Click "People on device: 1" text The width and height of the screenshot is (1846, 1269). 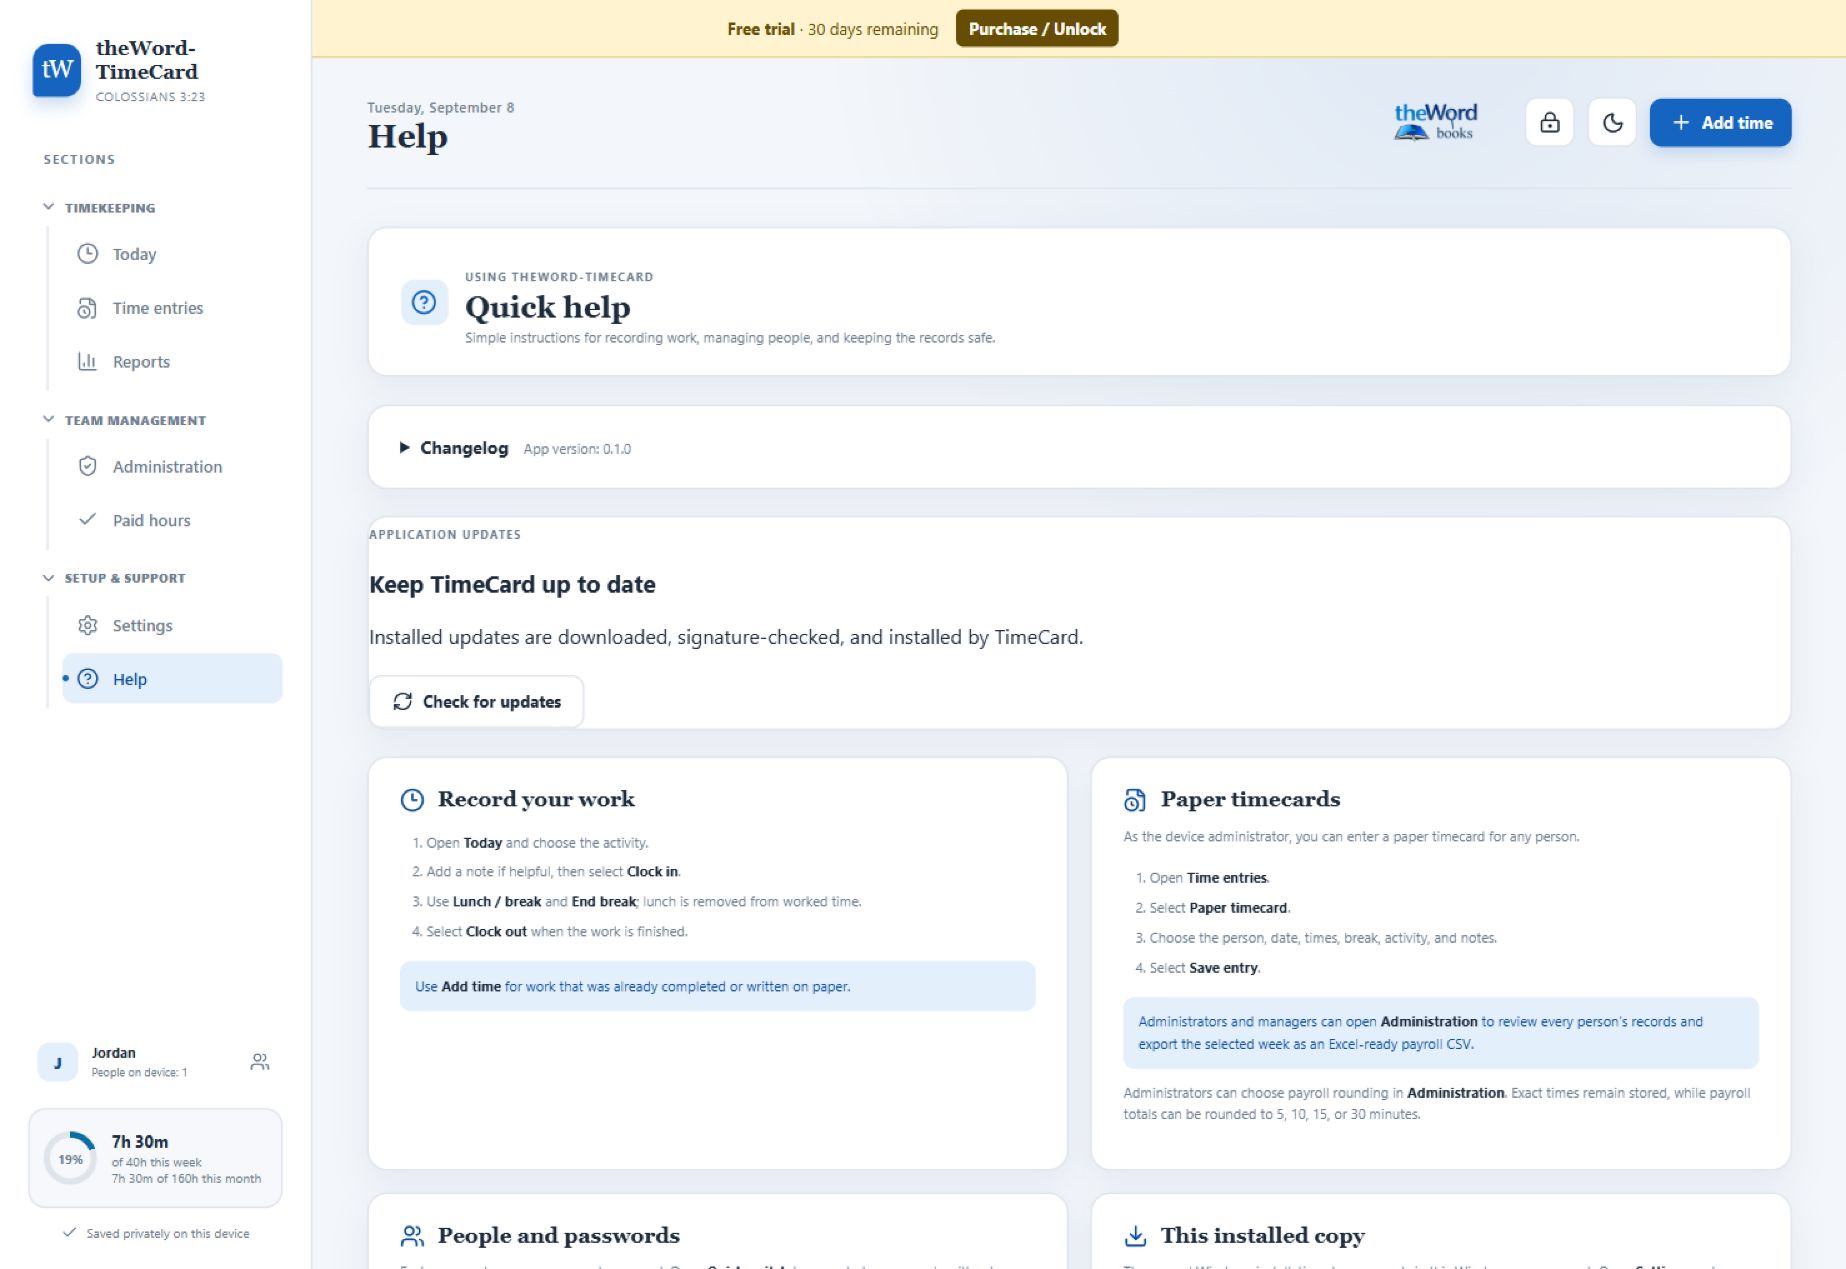(x=139, y=1073)
